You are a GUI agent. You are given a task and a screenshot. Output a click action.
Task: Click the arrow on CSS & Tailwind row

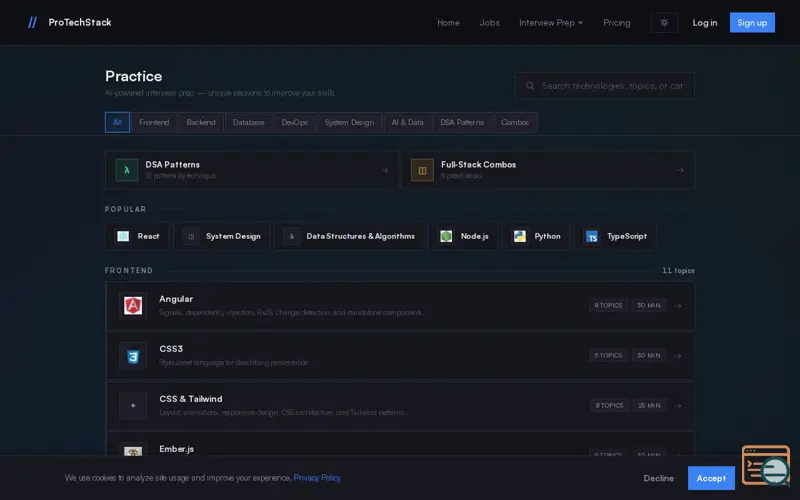pyautogui.click(x=678, y=406)
